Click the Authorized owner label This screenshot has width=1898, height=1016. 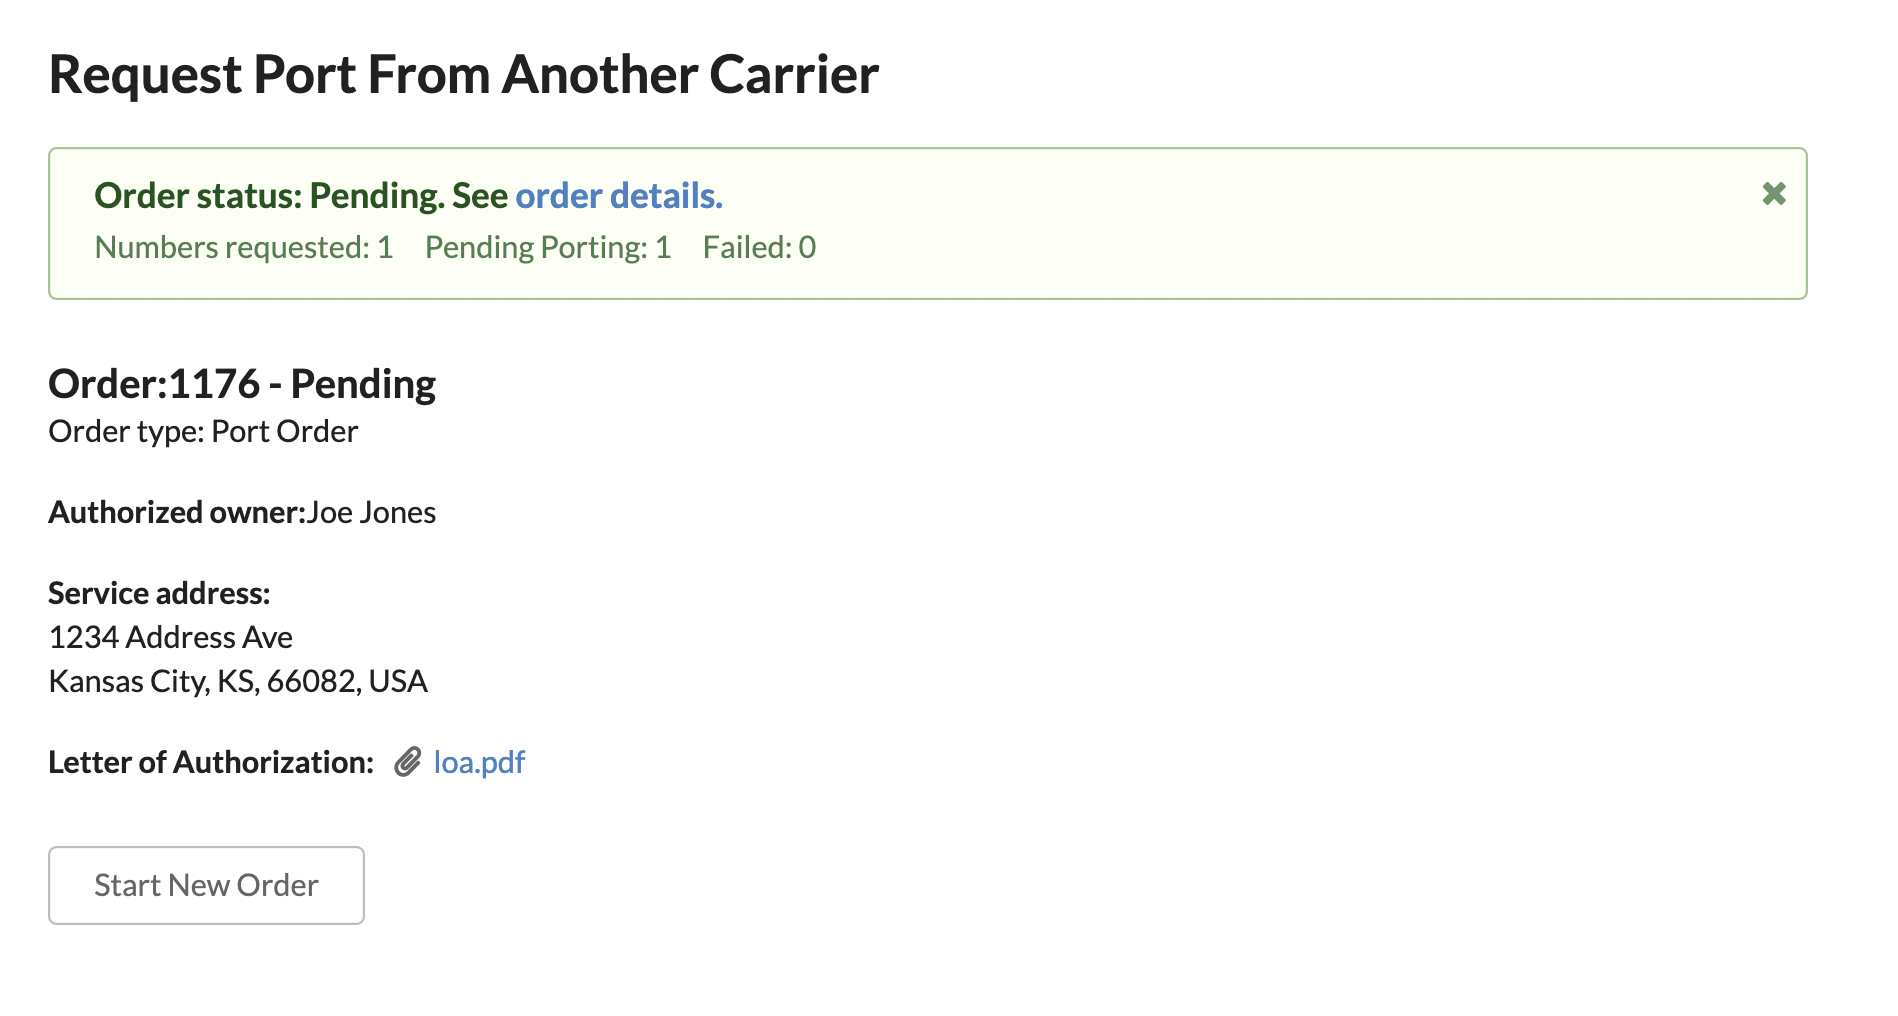(x=177, y=513)
